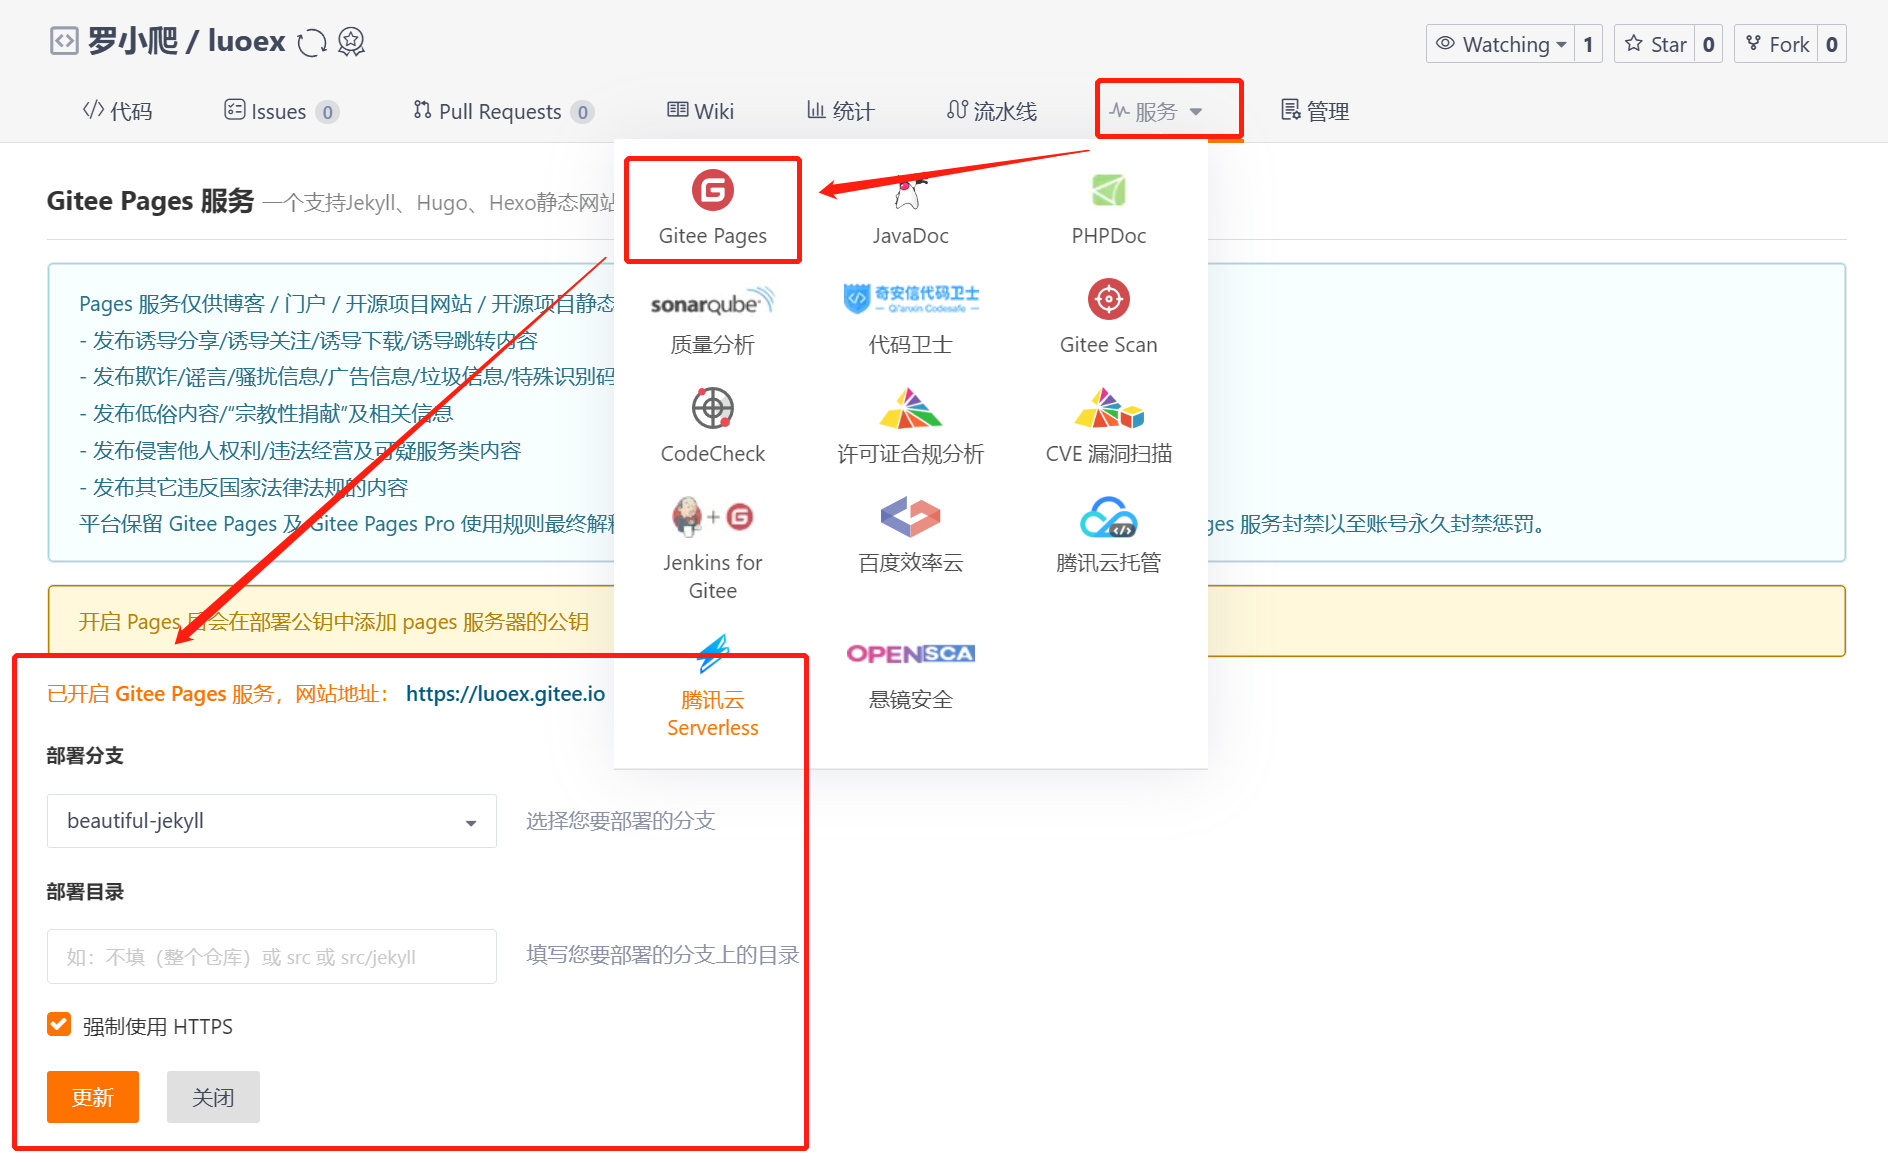Click the Star button

(x=1655, y=44)
